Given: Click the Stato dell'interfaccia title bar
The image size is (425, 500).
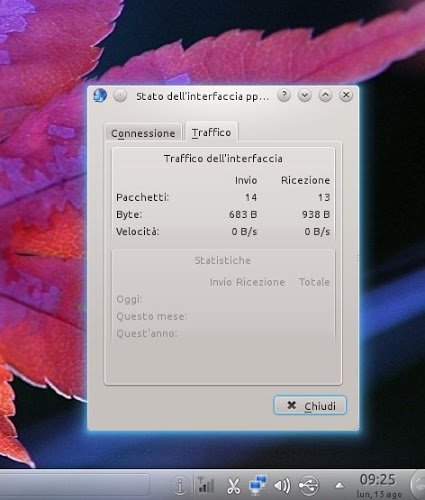Looking at the screenshot, I should click(x=202, y=96).
